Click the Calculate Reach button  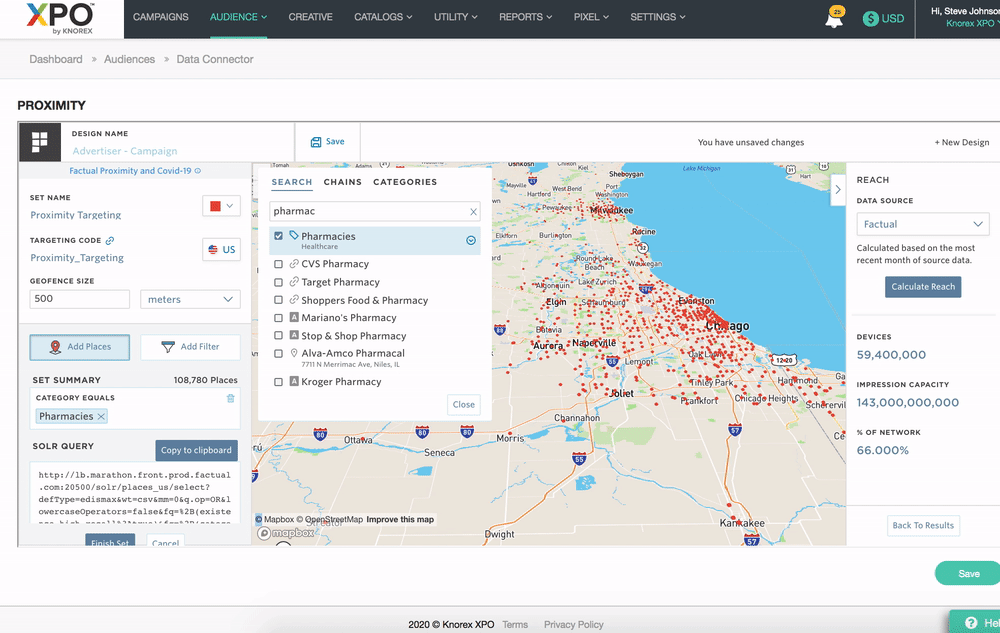[923, 287]
